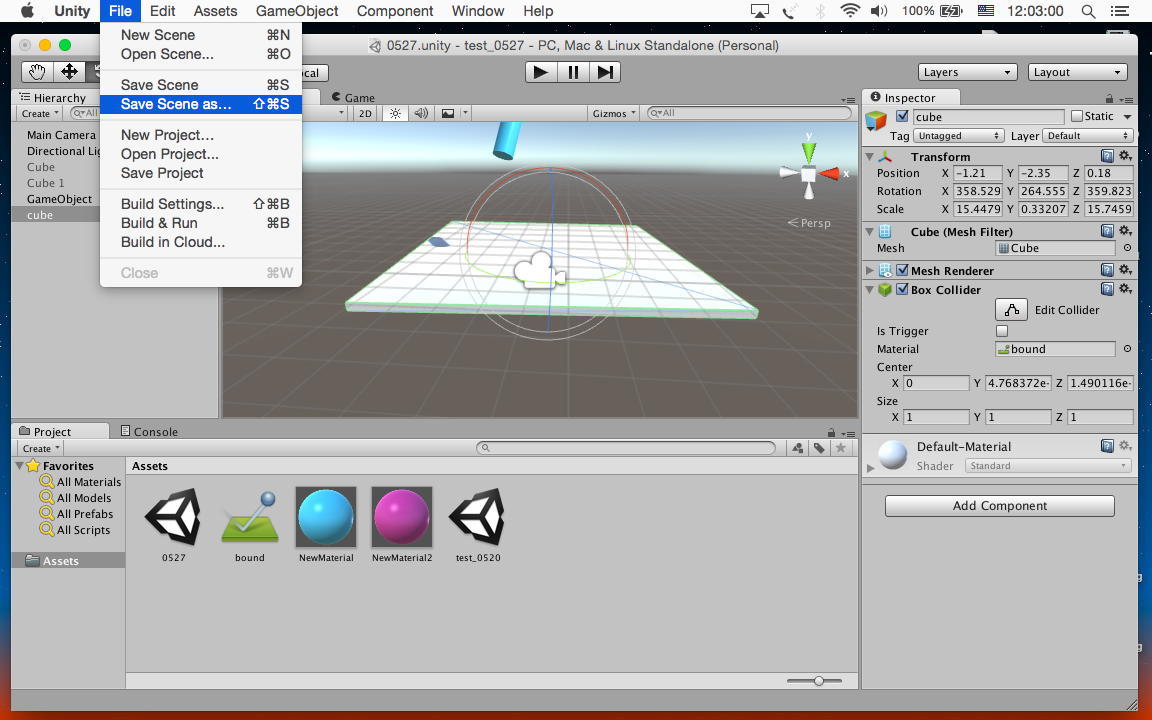Click the green Y axis cone on gizmo
The image size is (1152, 720).
point(809,152)
